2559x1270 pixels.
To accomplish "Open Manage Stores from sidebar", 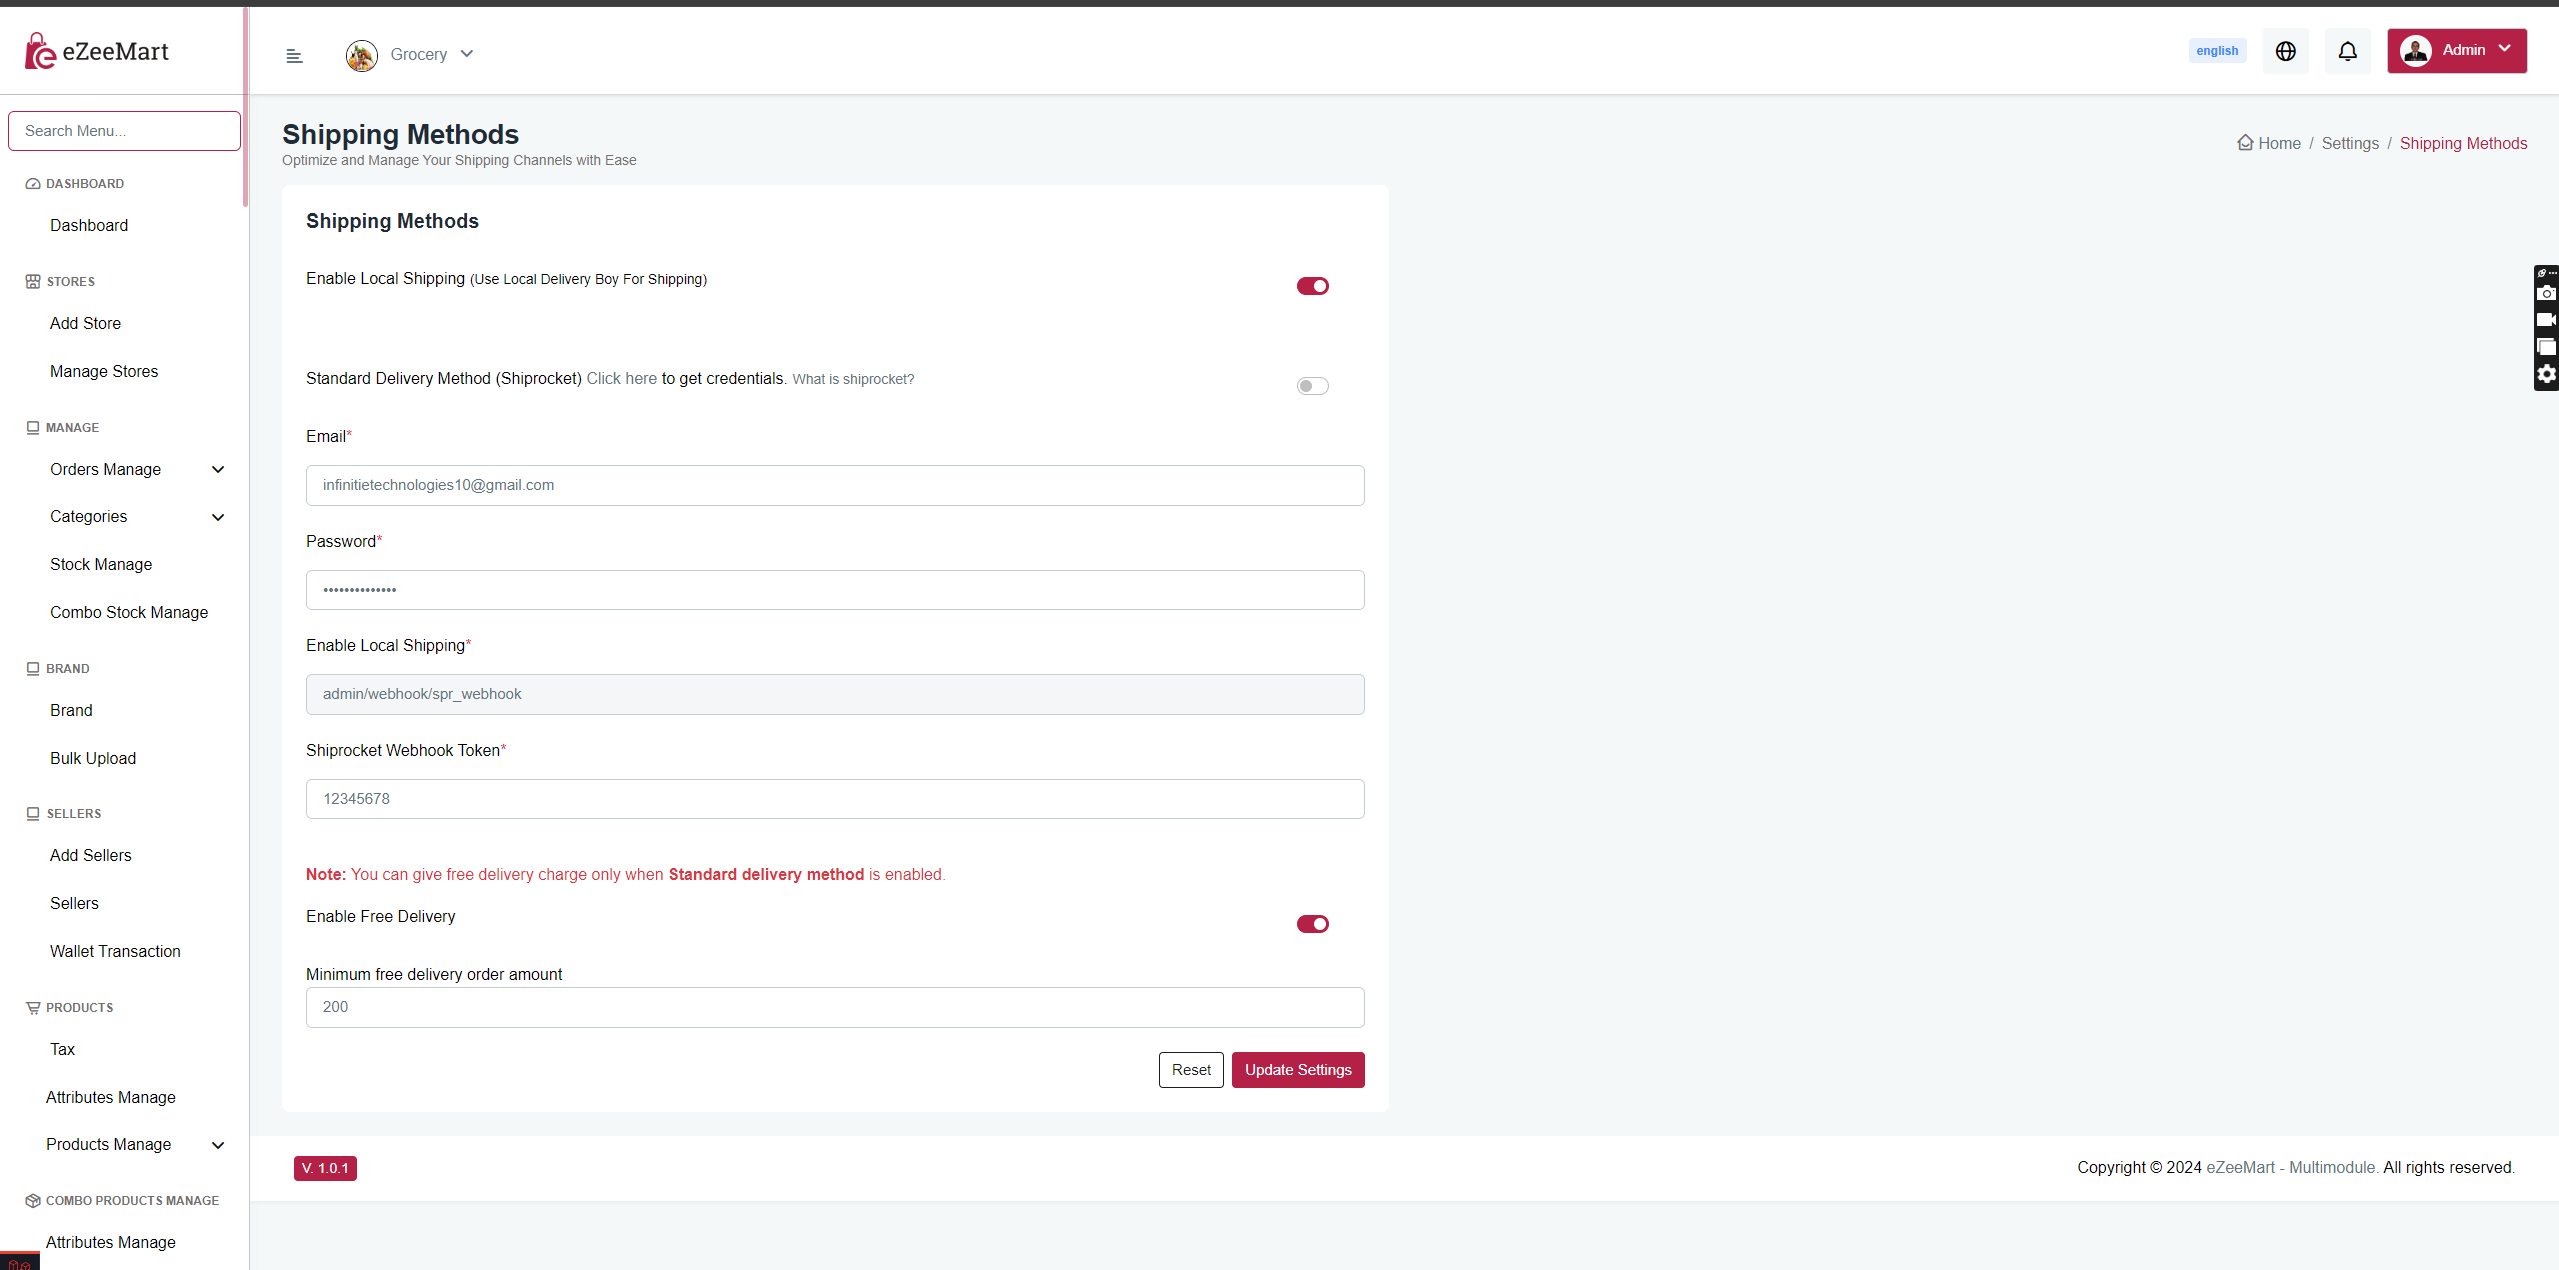I will [x=104, y=371].
